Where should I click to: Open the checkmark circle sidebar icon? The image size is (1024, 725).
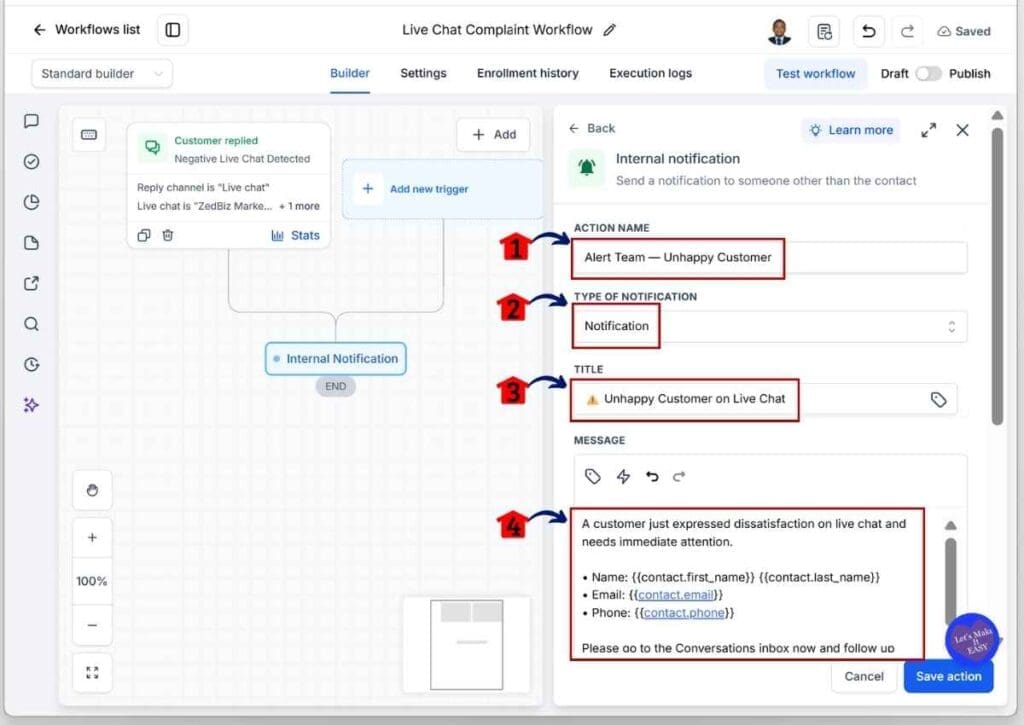tap(31, 161)
